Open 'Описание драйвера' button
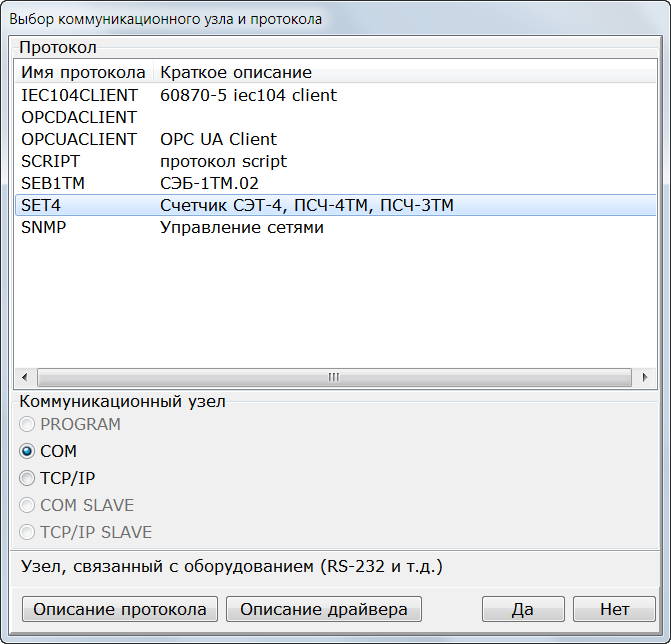Viewport: 671px width, 644px height. 324,609
